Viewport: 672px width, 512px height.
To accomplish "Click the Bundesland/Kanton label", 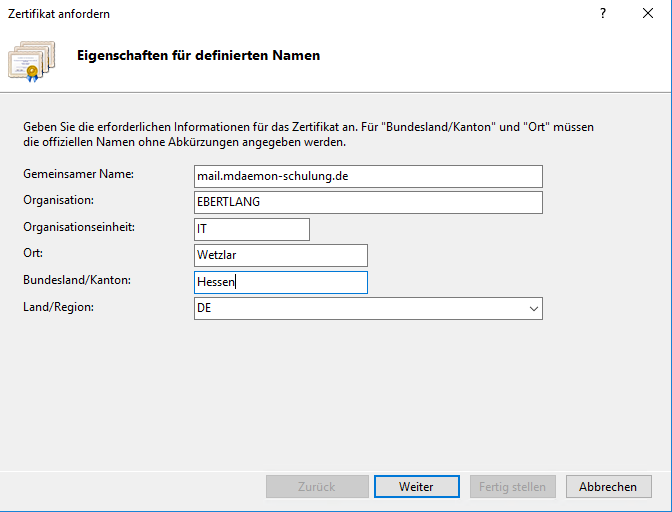I will coord(77,280).
